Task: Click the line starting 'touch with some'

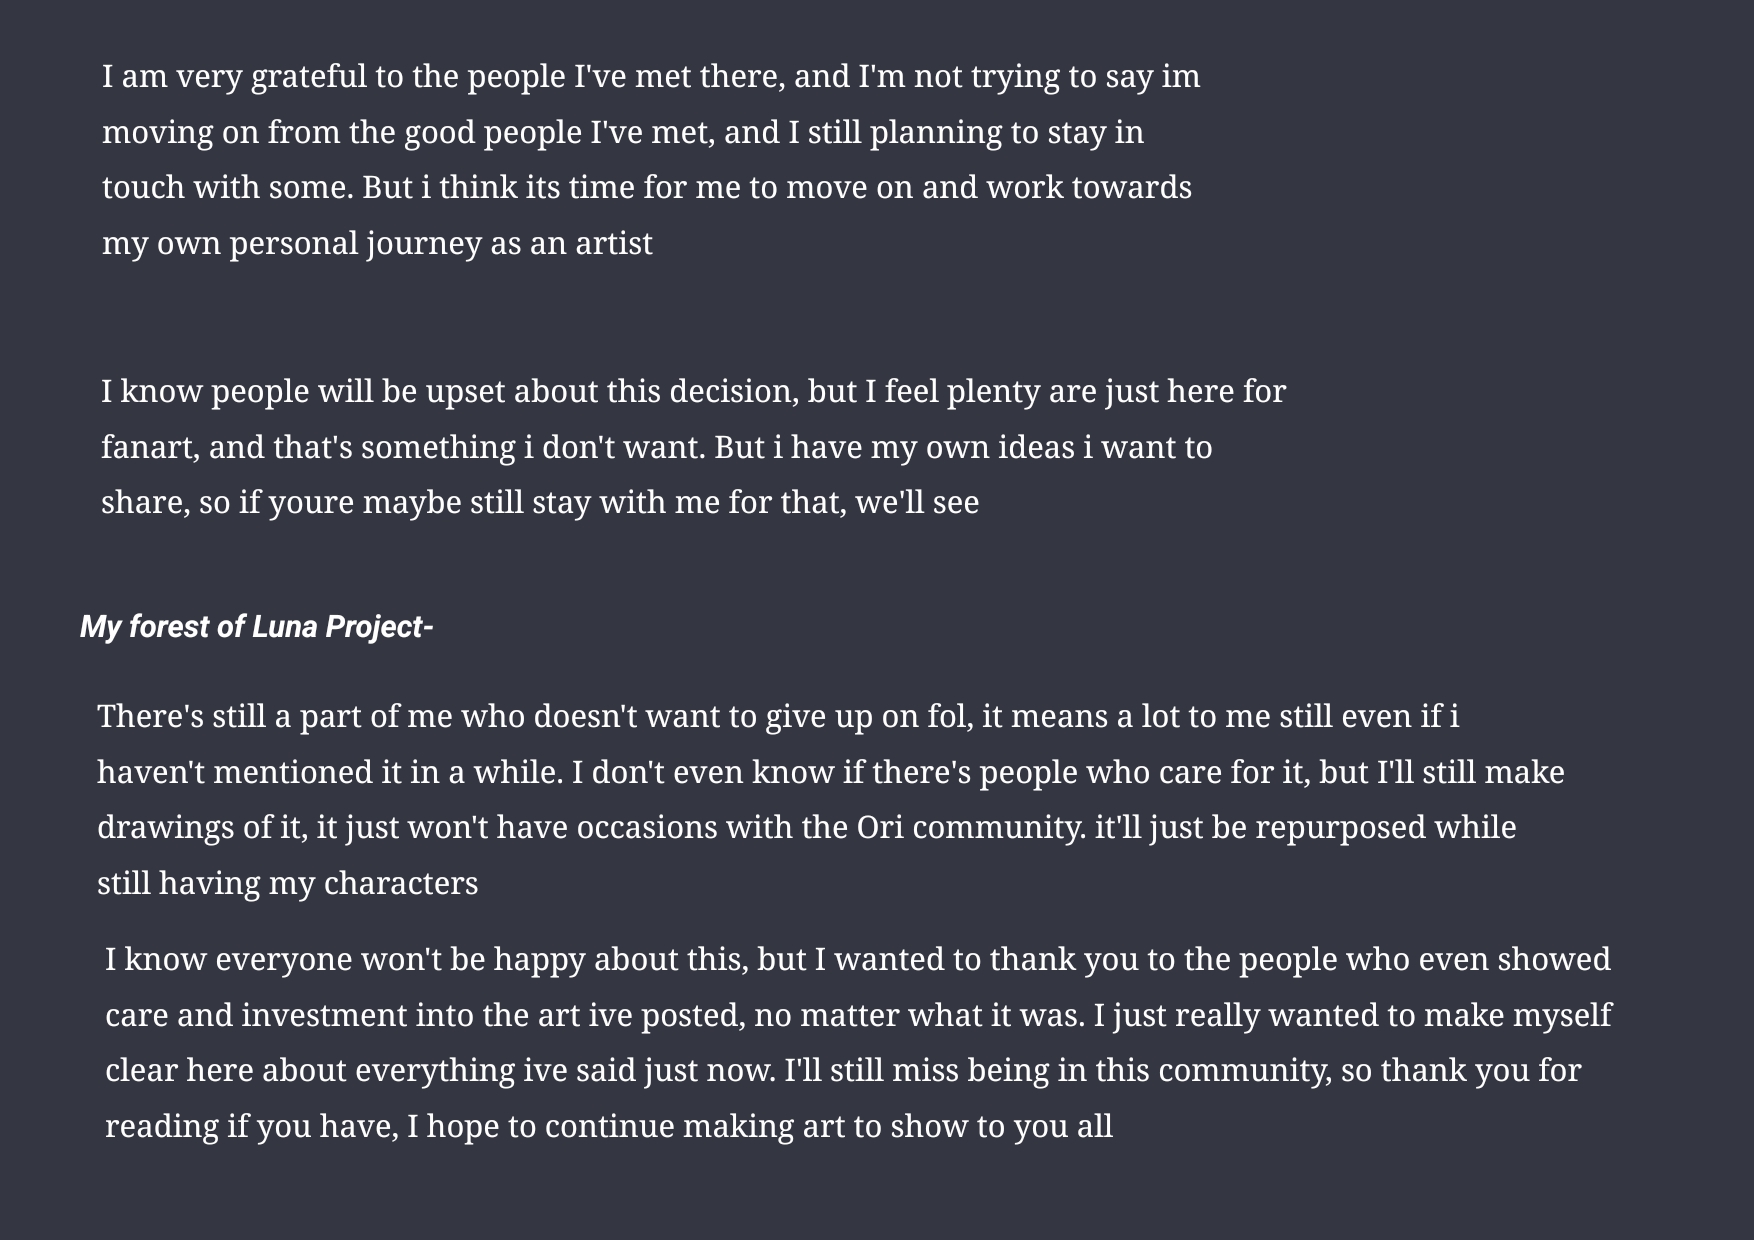Action: coord(646,188)
